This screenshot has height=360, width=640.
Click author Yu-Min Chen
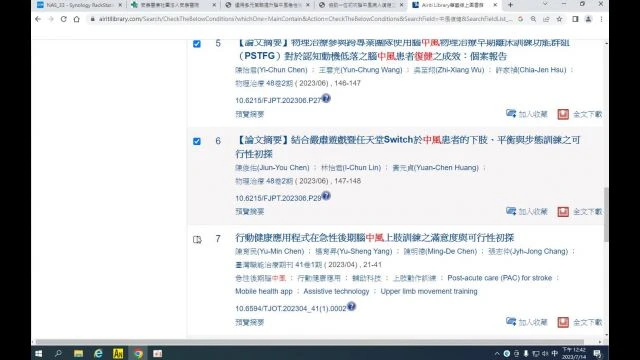click(269, 251)
